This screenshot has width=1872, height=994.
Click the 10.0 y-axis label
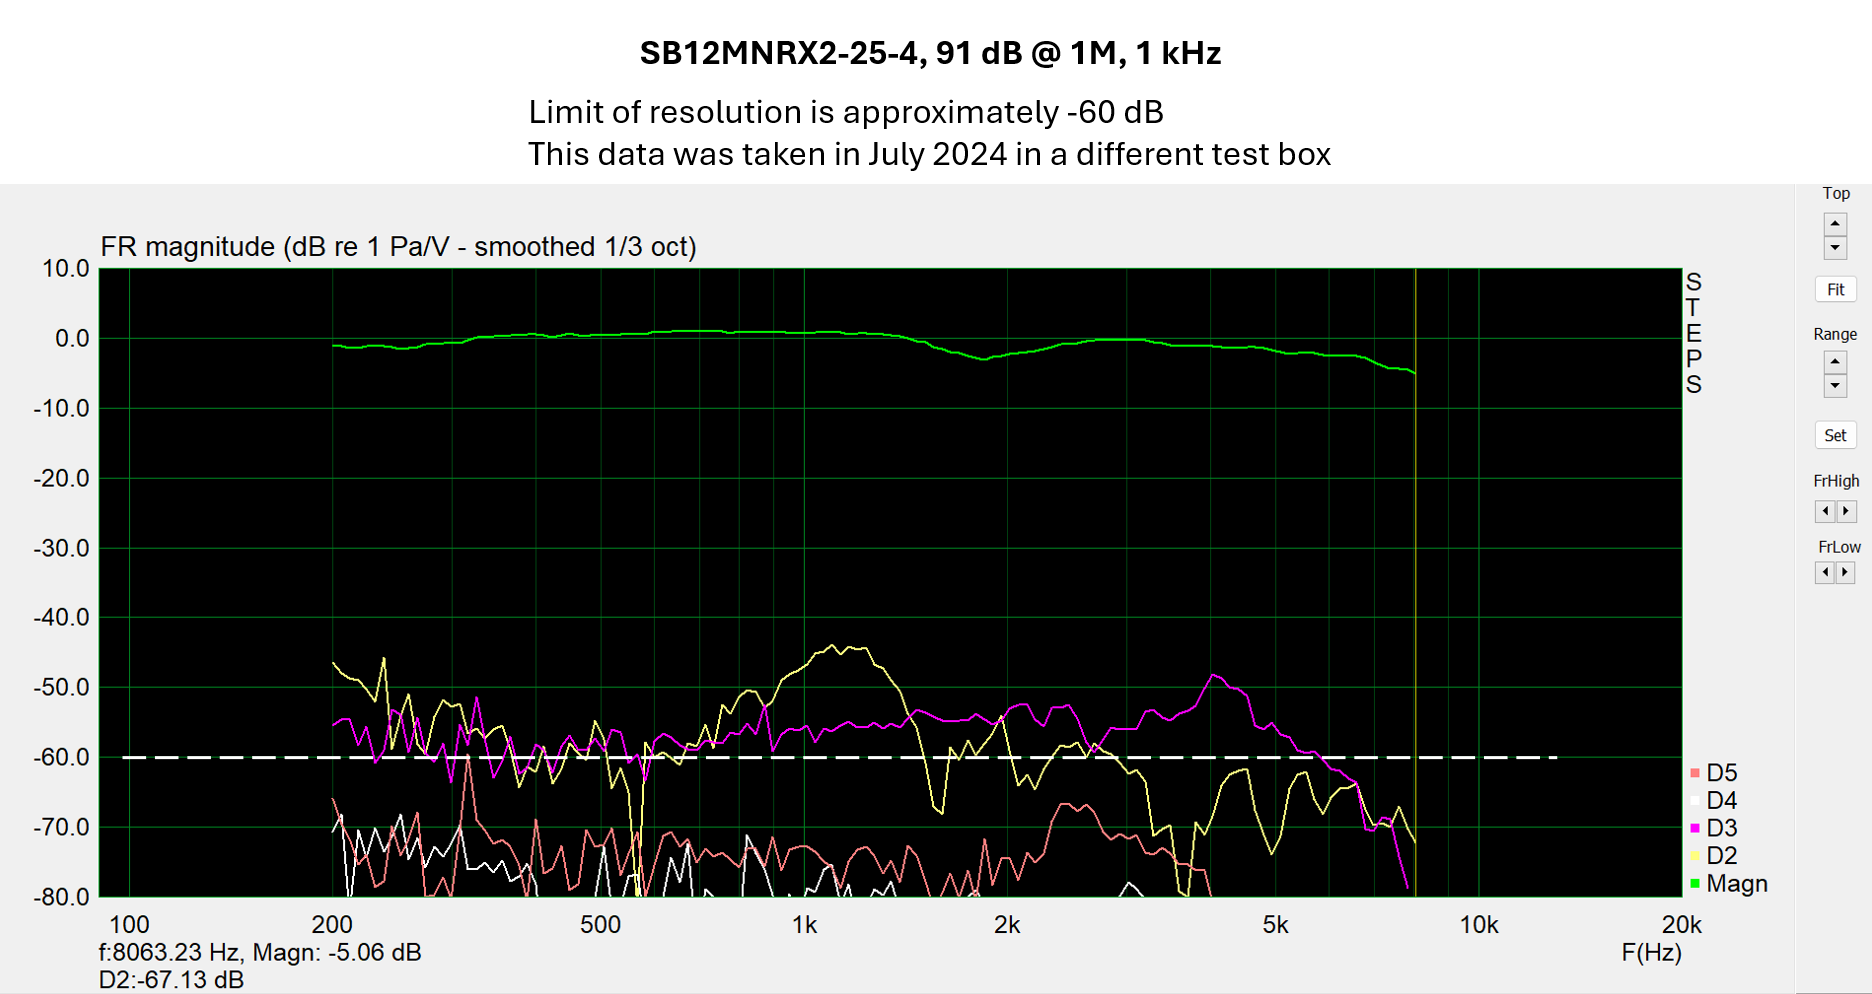tap(65, 268)
